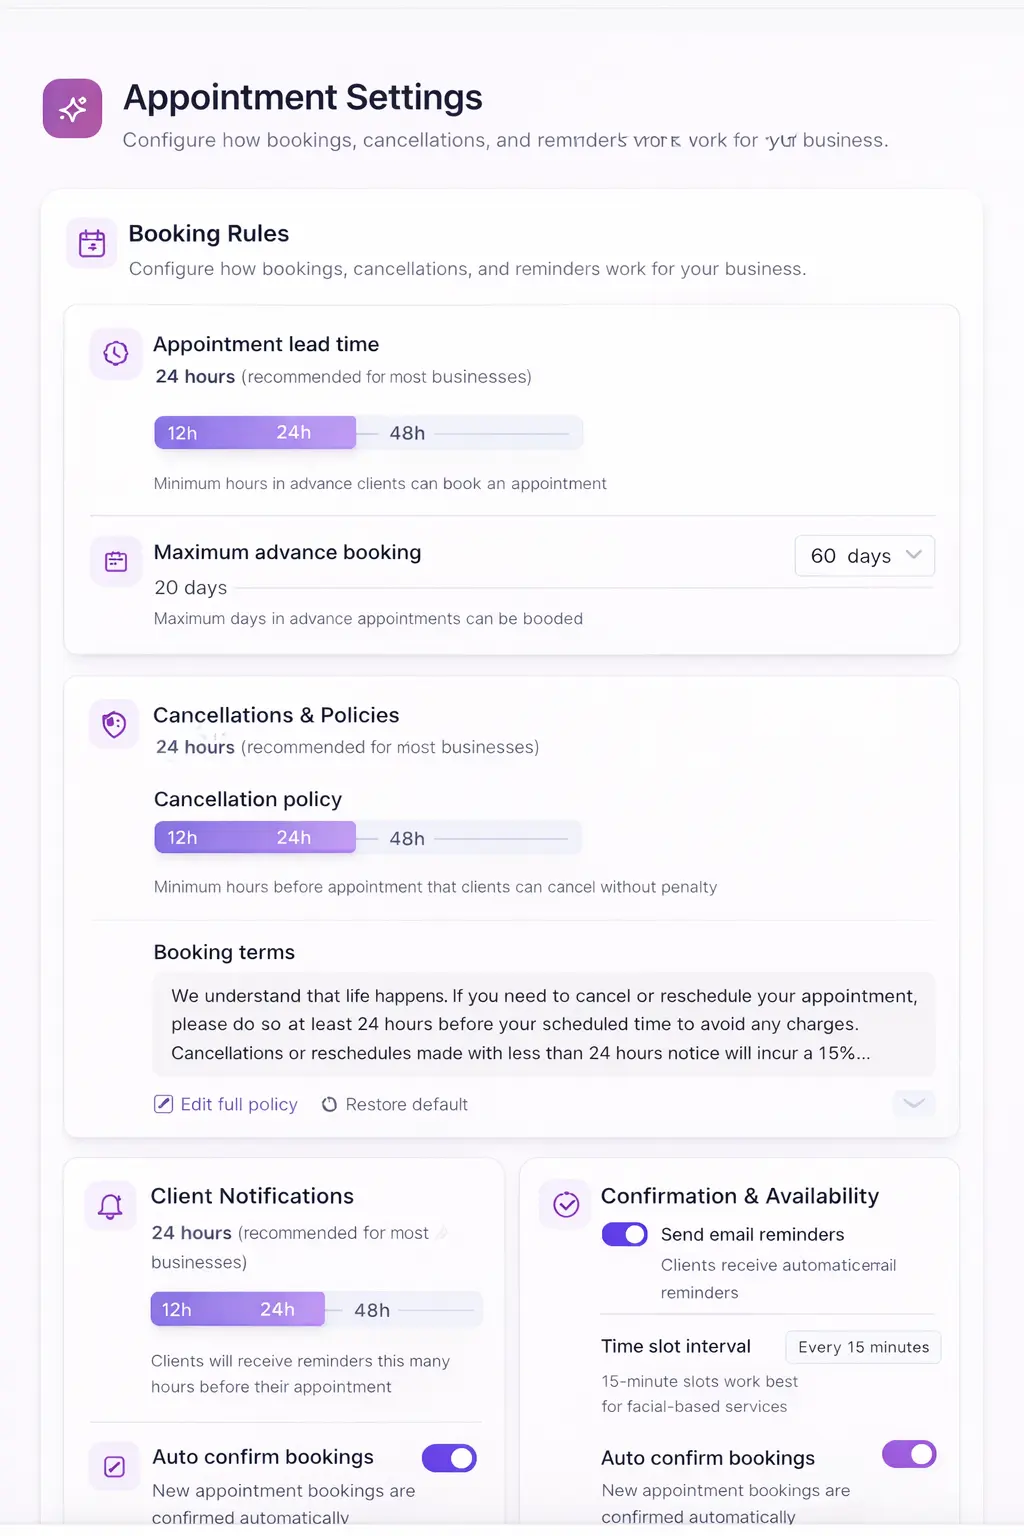Click inside the Booking terms text box
Image resolution: width=1024 pixels, height=1536 pixels.
click(544, 1024)
